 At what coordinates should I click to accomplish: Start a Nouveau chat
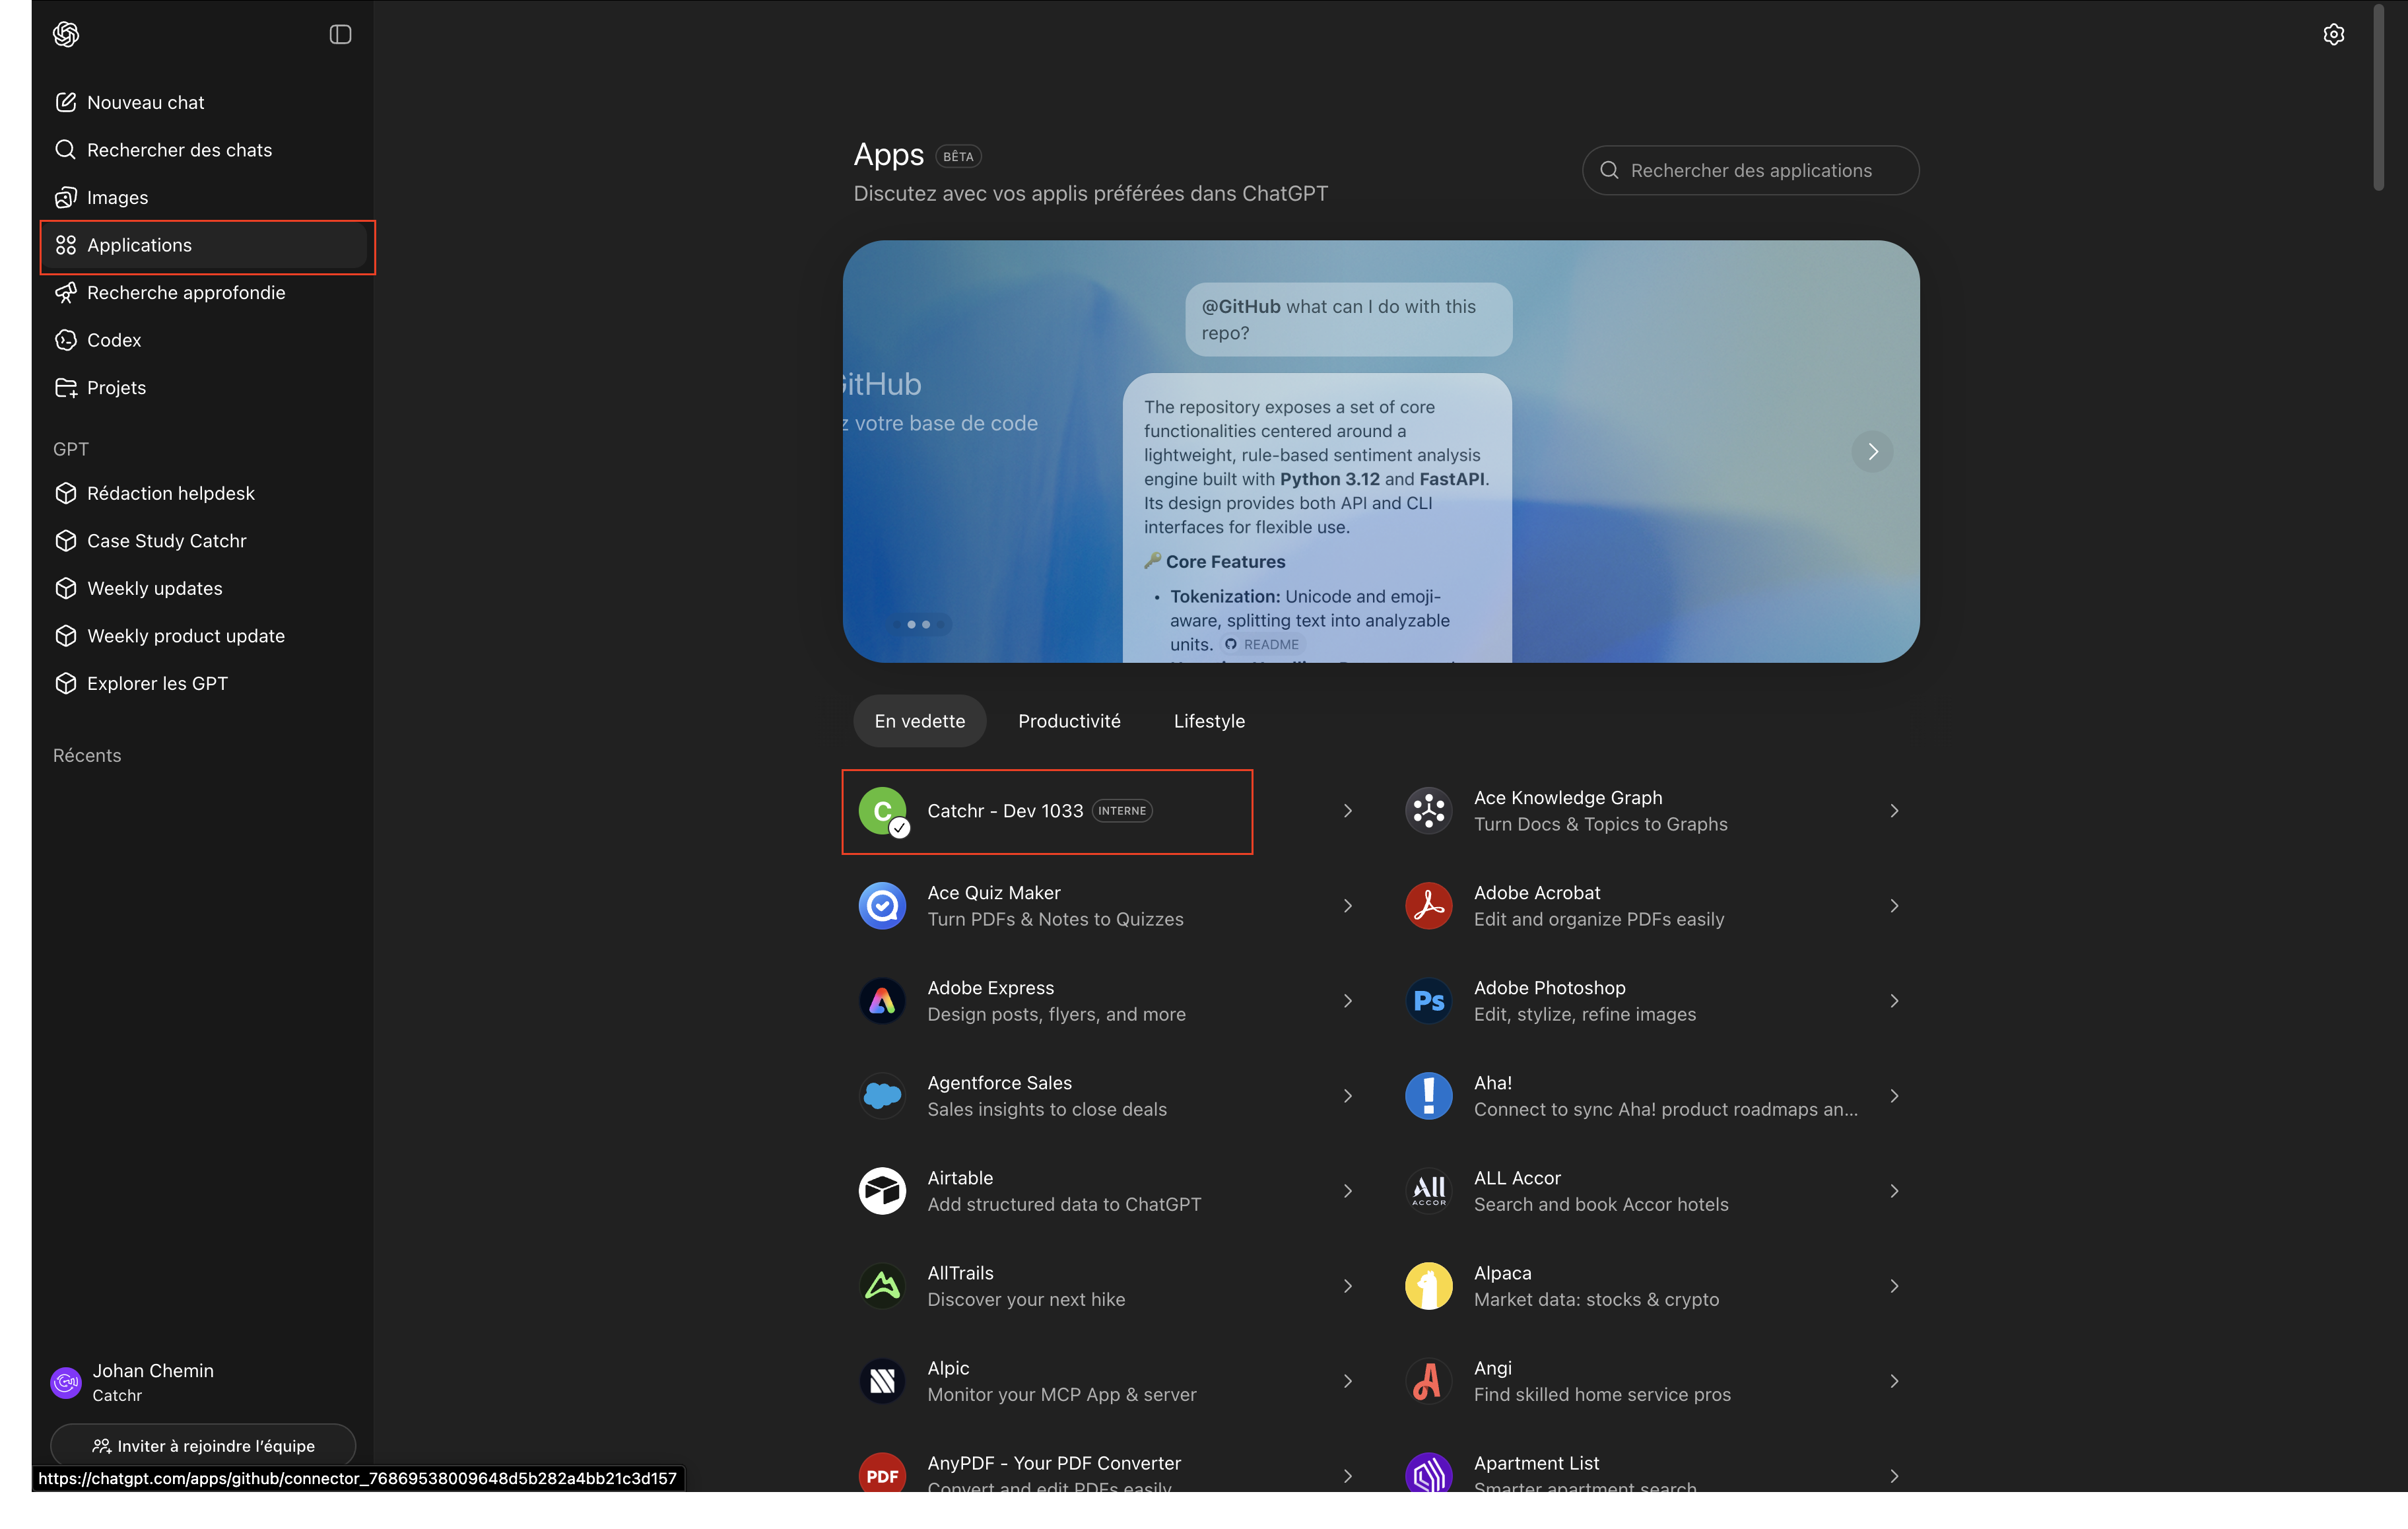pyautogui.click(x=146, y=102)
